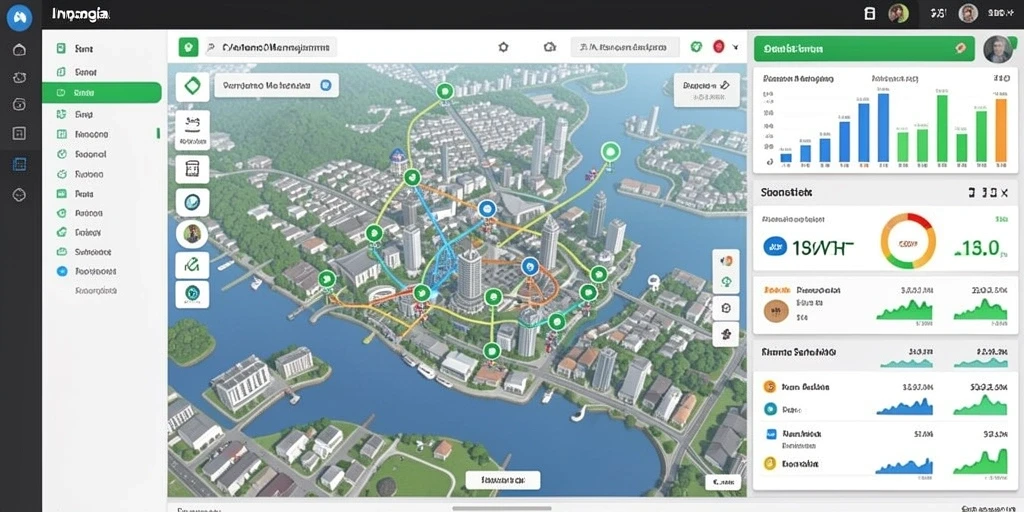Toggle the blue option on the map label
Image resolution: width=1024 pixels, height=512 pixels.
325,85
